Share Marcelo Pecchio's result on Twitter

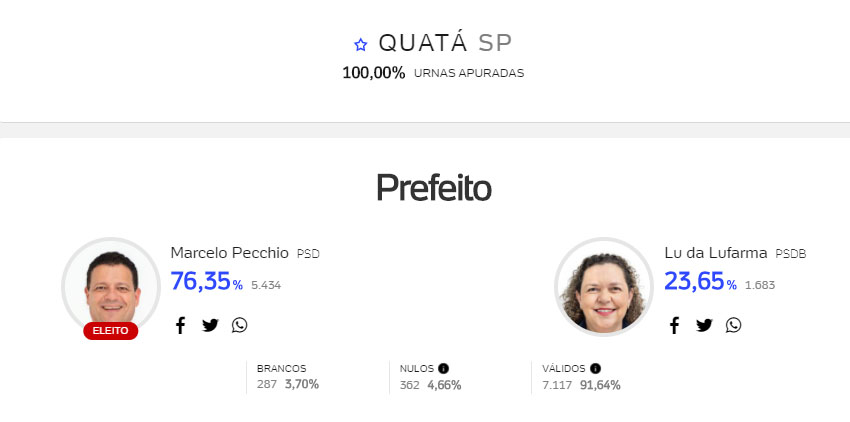pyautogui.click(x=210, y=325)
